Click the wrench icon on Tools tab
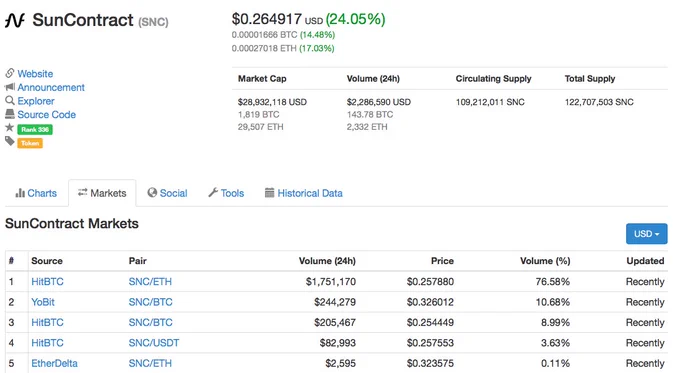 [213, 193]
